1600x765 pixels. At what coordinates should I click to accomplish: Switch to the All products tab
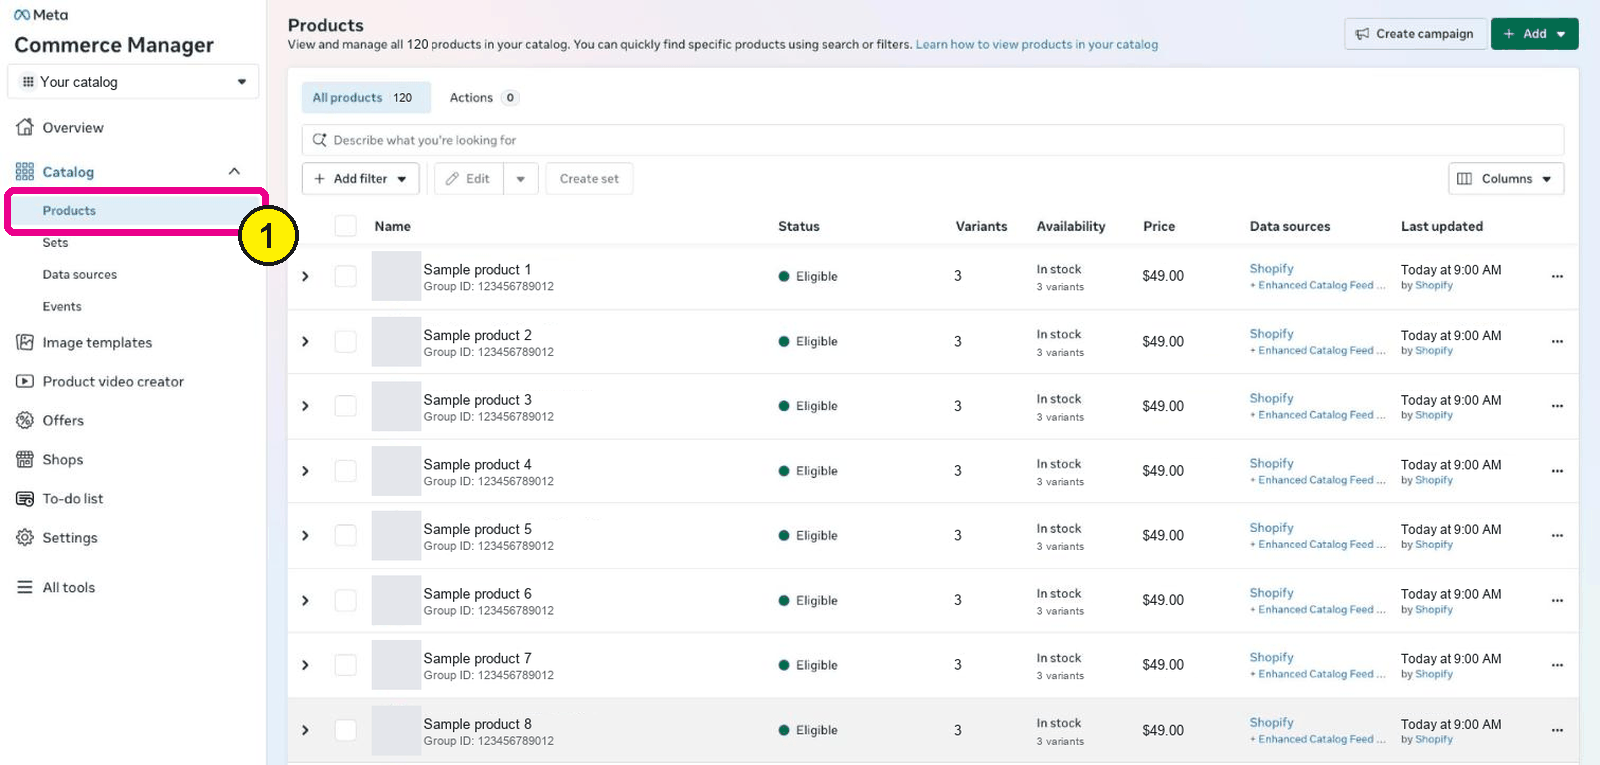tap(366, 97)
